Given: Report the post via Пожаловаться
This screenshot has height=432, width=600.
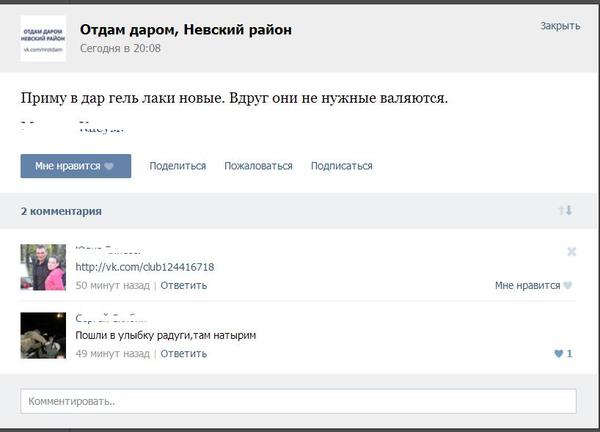Looking at the screenshot, I should [258, 166].
